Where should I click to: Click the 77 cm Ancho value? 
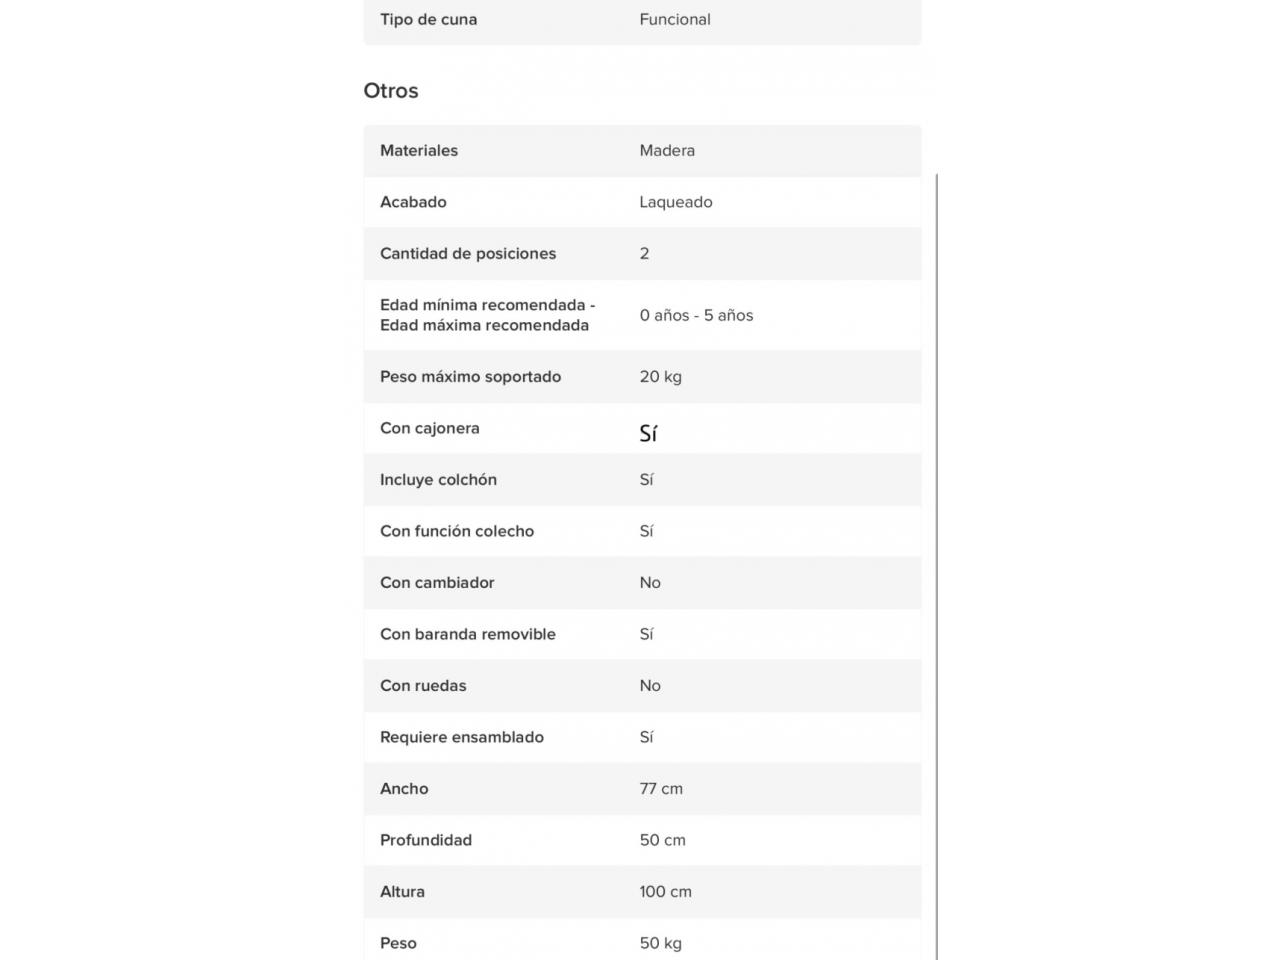[661, 789]
